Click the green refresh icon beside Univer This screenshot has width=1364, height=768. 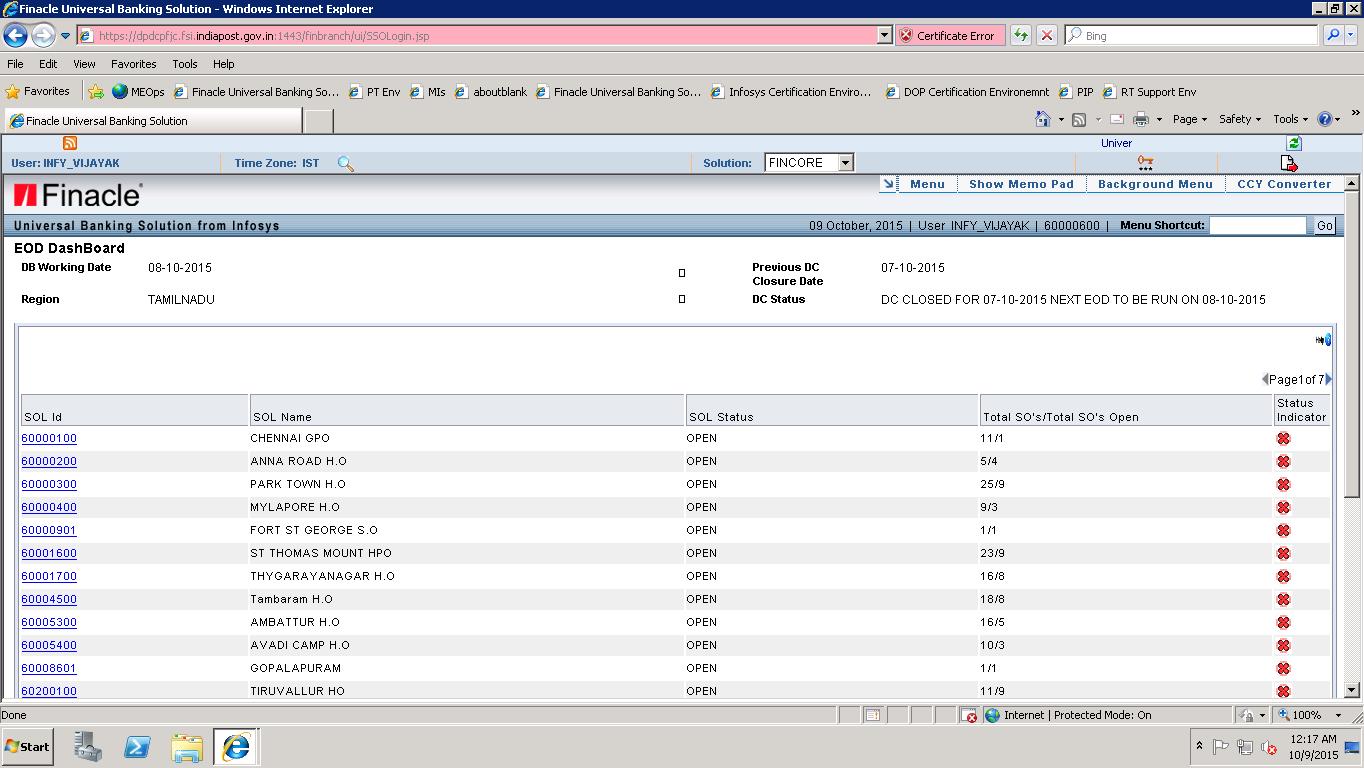point(1294,143)
